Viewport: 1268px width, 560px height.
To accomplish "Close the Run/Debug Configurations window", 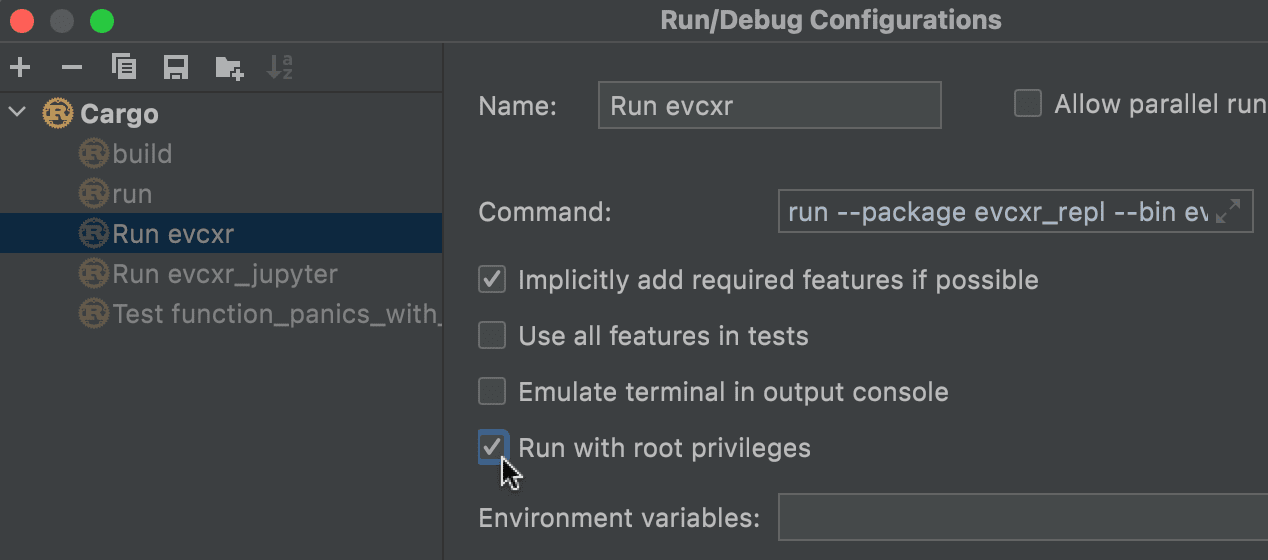I will click(22, 20).
